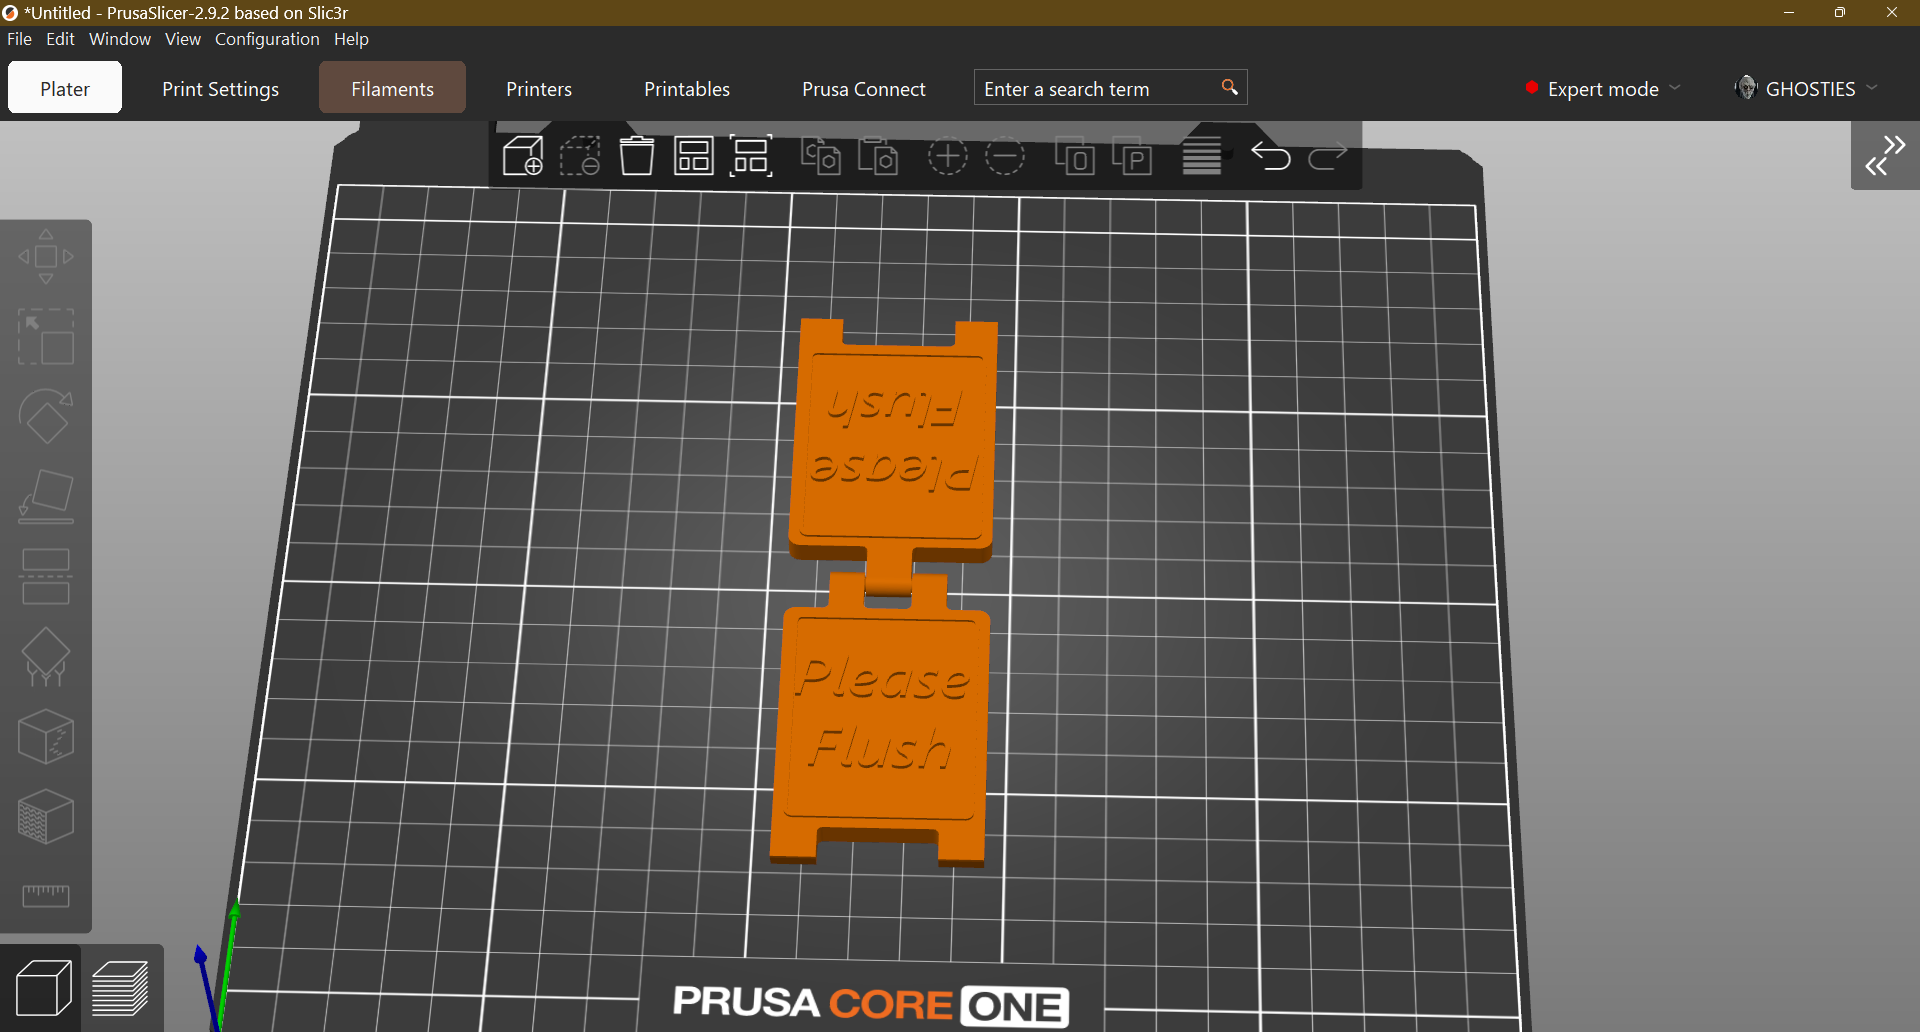The height and width of the screenshot is (1032, 1920).
Task: Select the Place on face tool
Action: 46,497
